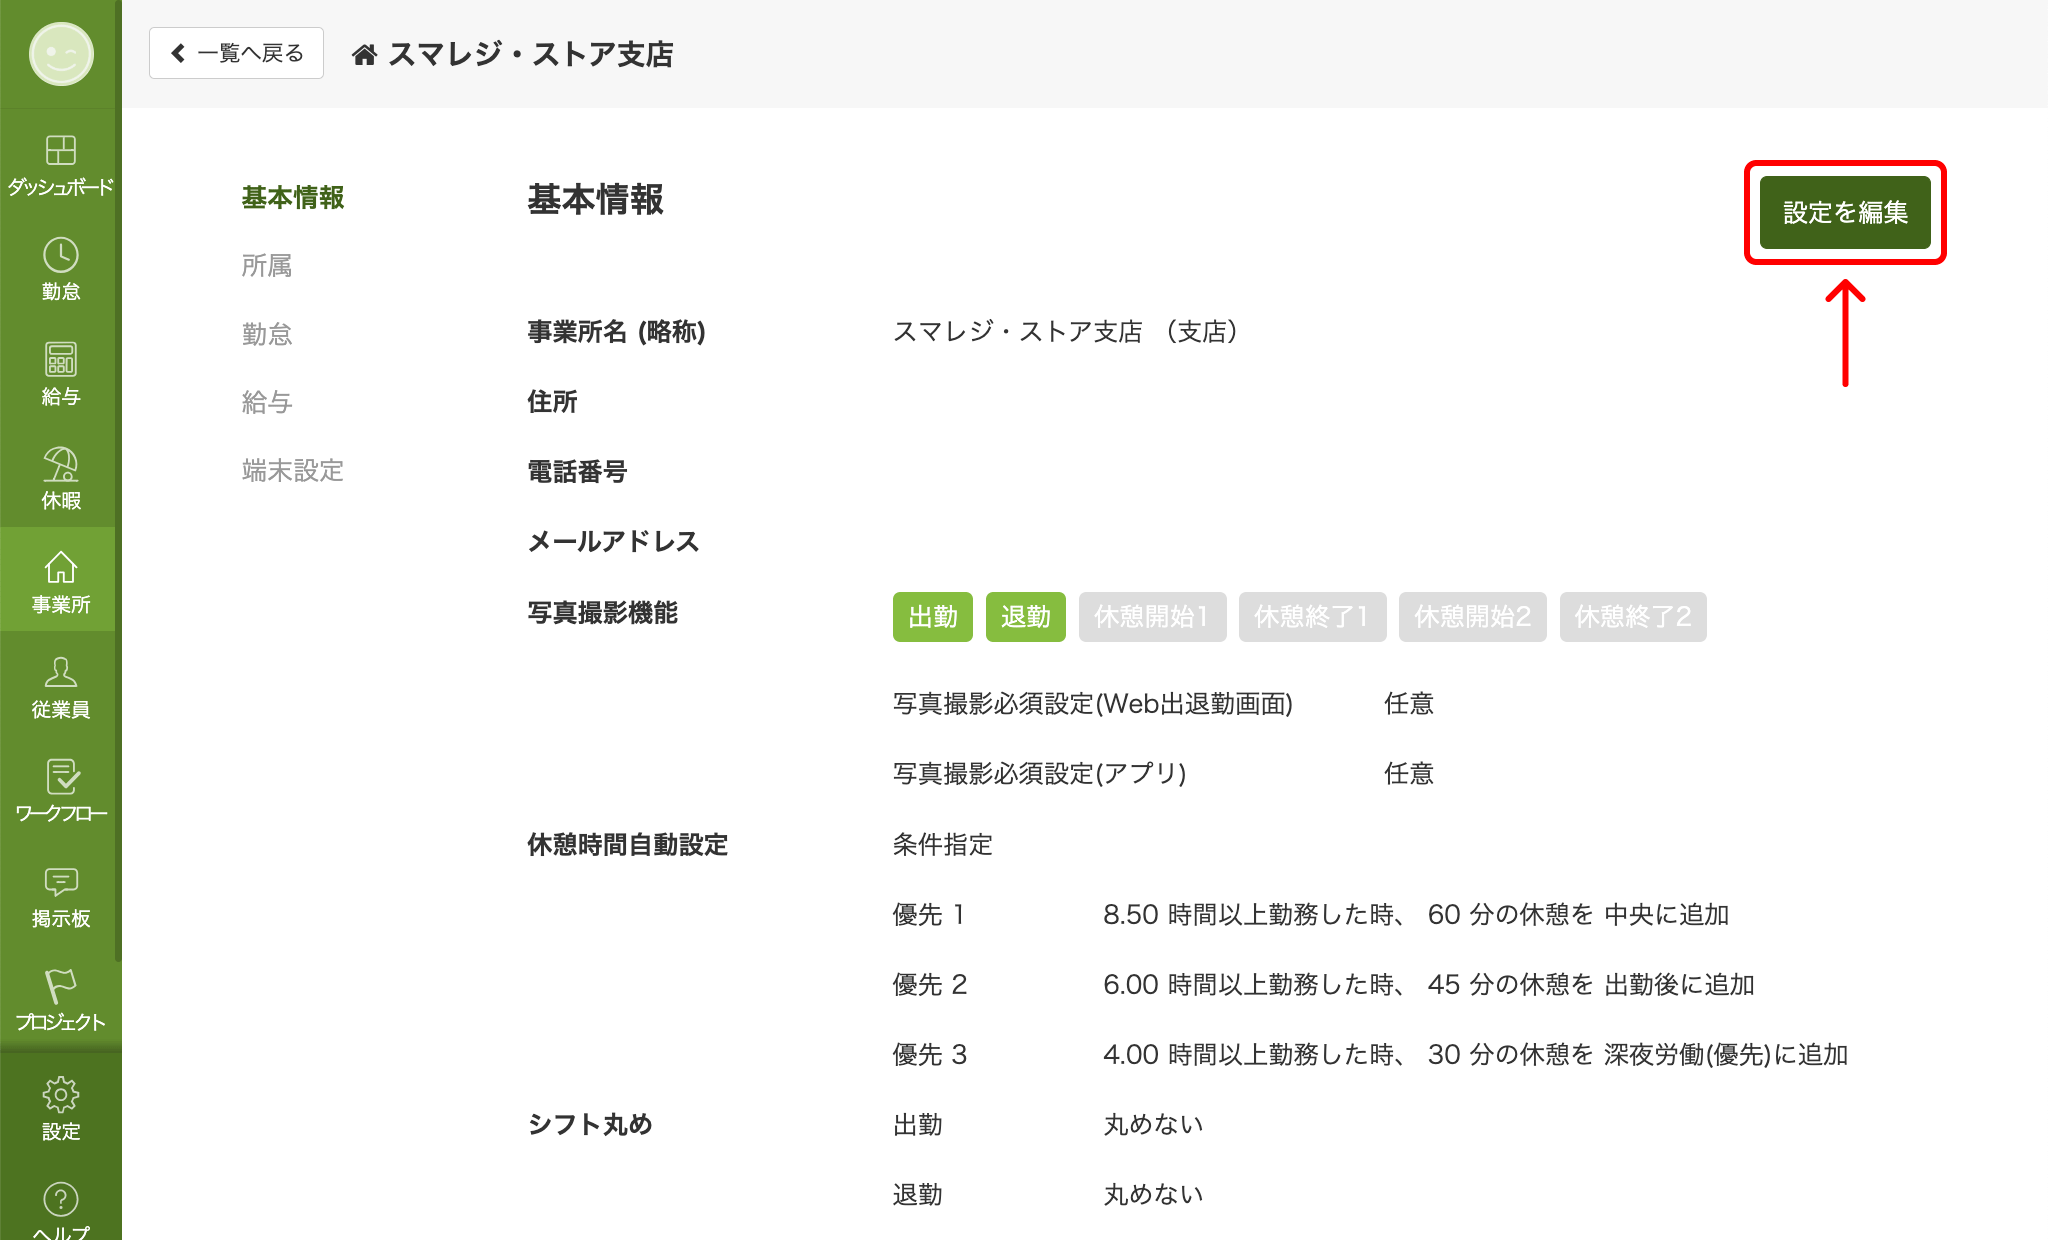This screenshot has width=2048, height=1240.
Task: Toggle the 出勤 photo capture tag
Action: (932, 617)
